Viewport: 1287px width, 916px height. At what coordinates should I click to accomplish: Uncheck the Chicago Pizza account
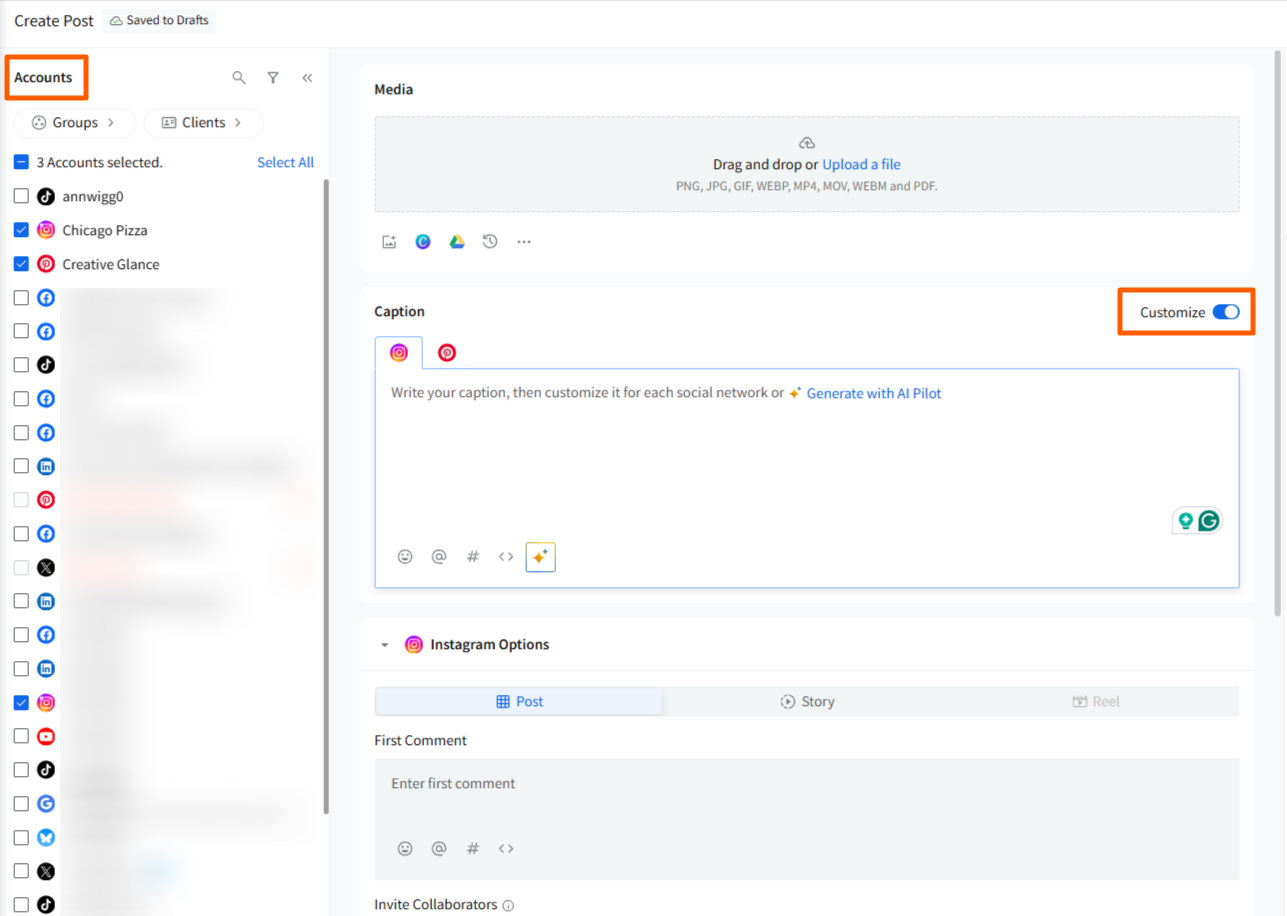pyautogui.click(x=21, y=230)
